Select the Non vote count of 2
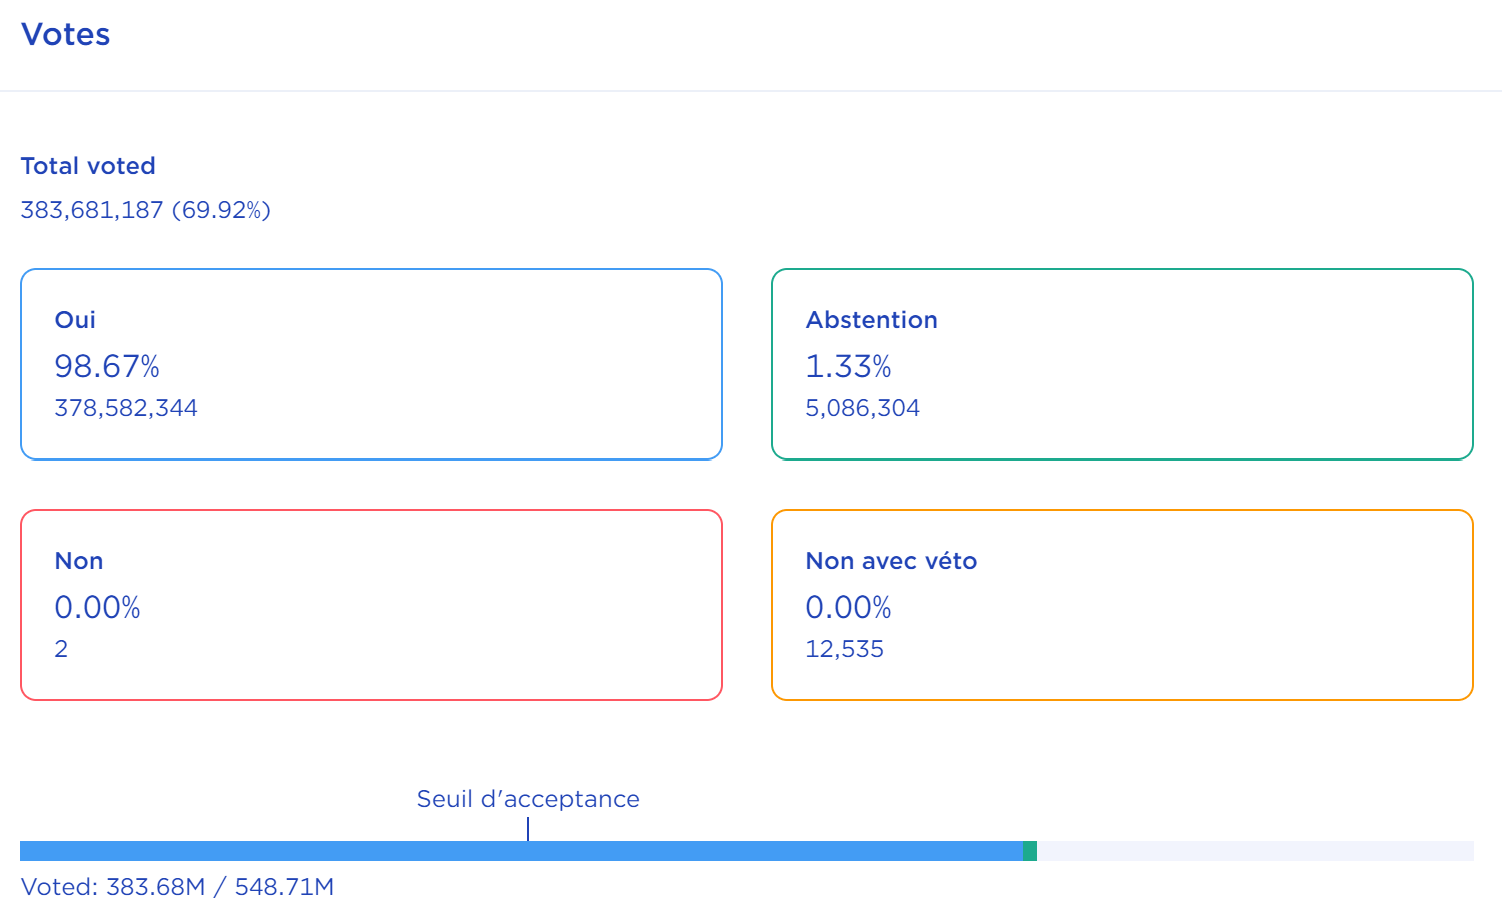 click(x=61, y=649)
